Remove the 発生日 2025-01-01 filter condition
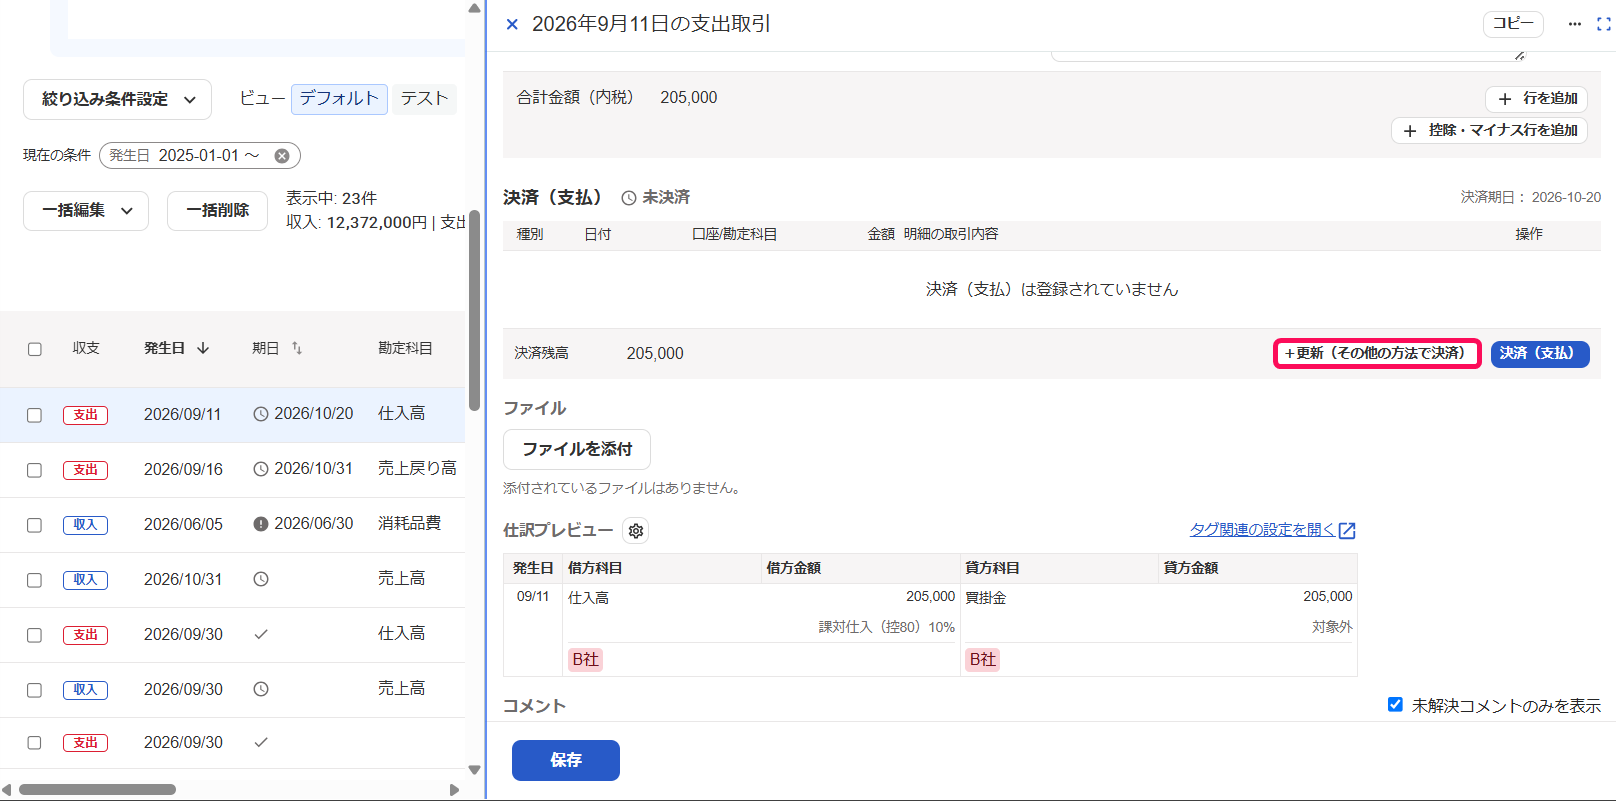The image size is (1616, 801). pyautogui.click(x=282, y=156)
